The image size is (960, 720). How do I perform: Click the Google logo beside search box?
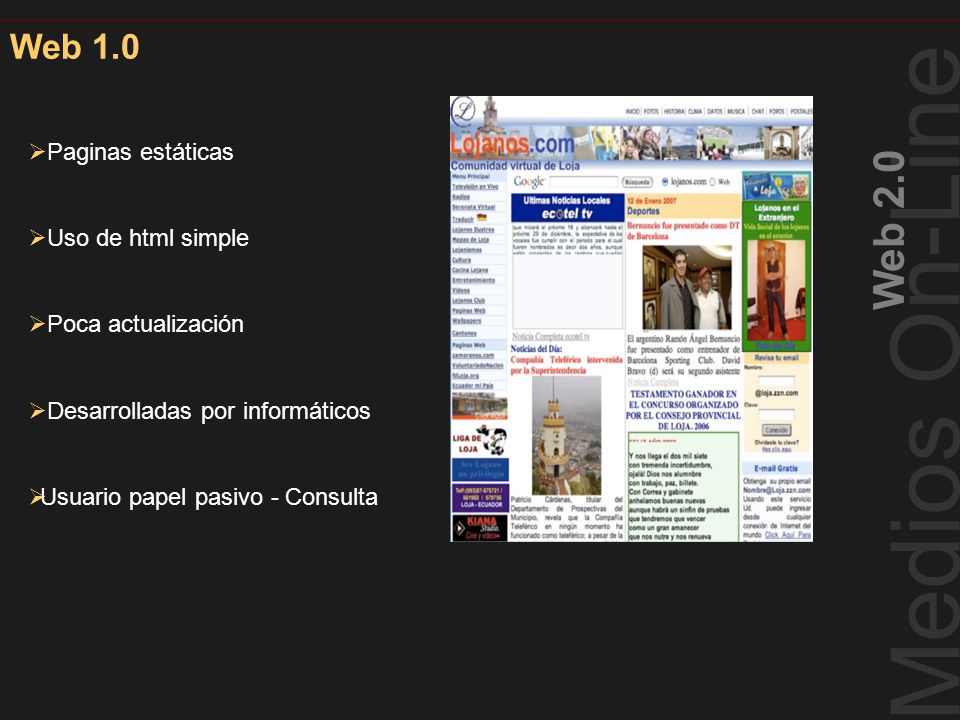pos(529,181)
